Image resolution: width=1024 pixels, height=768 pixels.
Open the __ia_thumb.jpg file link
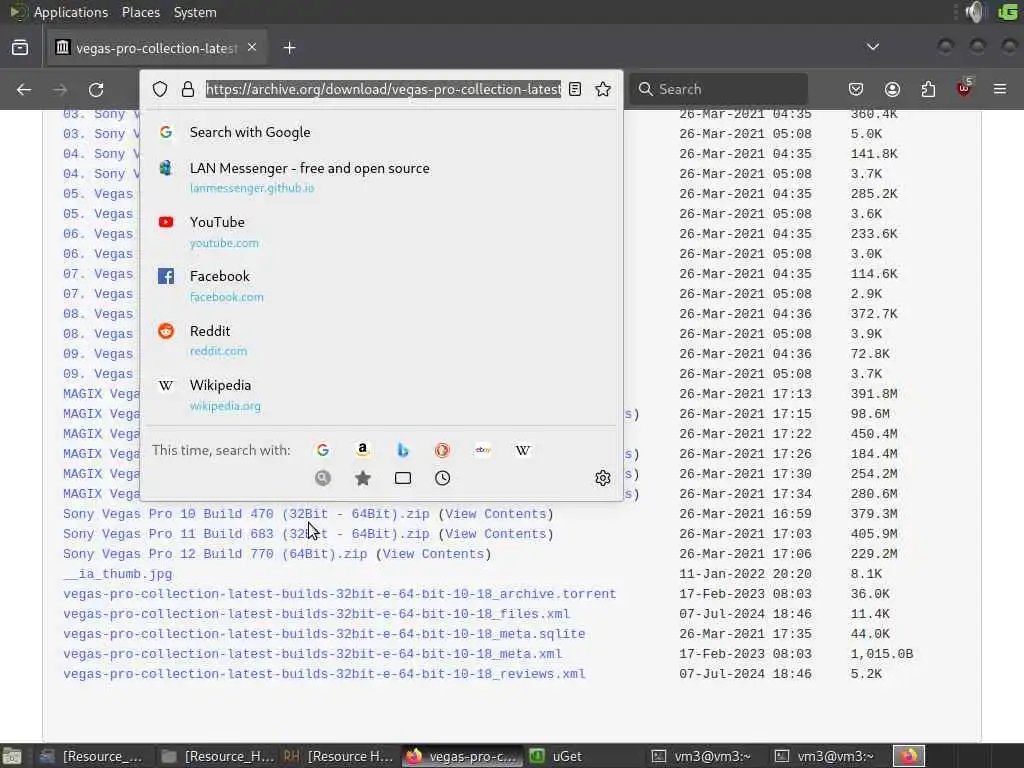click(x=118, y=574)
